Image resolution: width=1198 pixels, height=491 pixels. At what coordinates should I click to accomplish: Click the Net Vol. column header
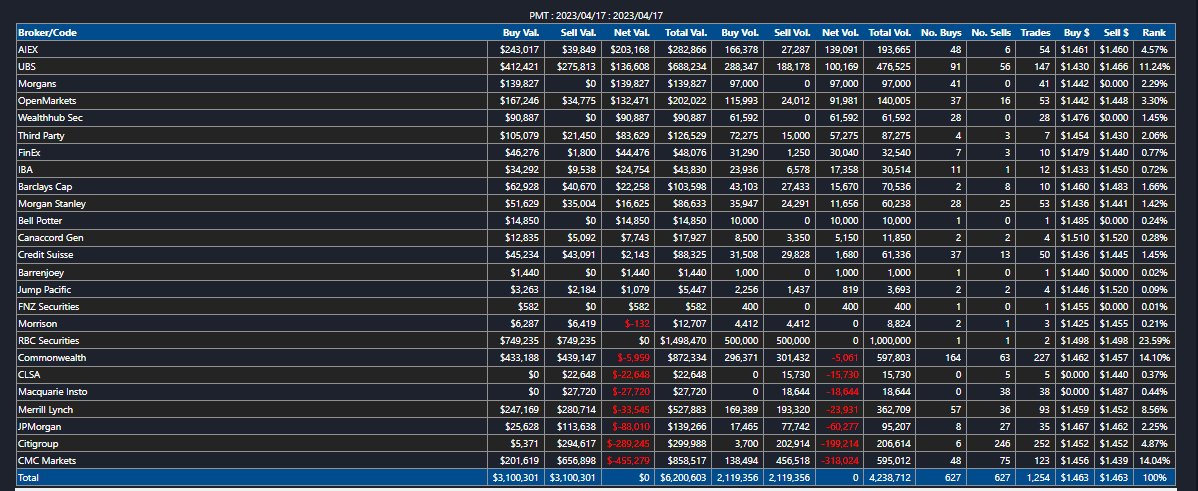pos(840,33)
